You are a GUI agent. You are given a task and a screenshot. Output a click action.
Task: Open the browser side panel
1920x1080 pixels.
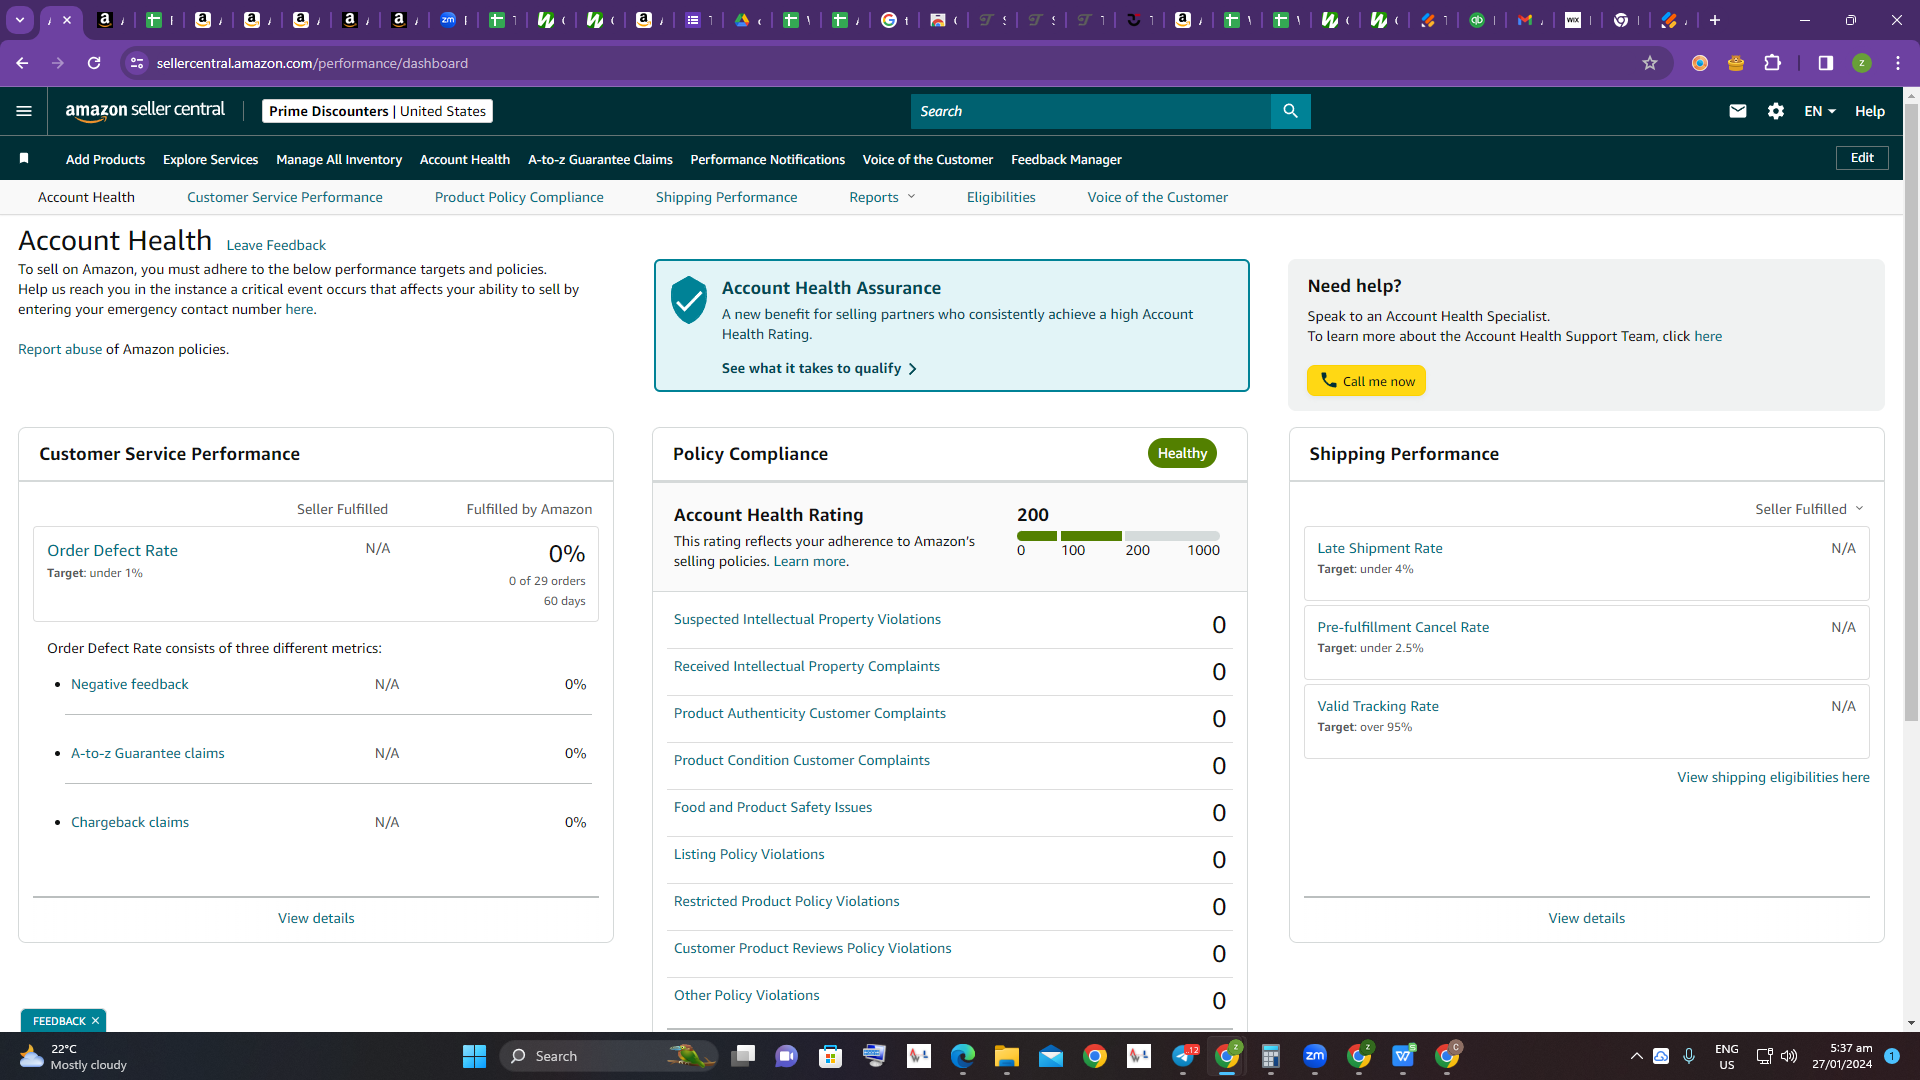pos(1826,63)
